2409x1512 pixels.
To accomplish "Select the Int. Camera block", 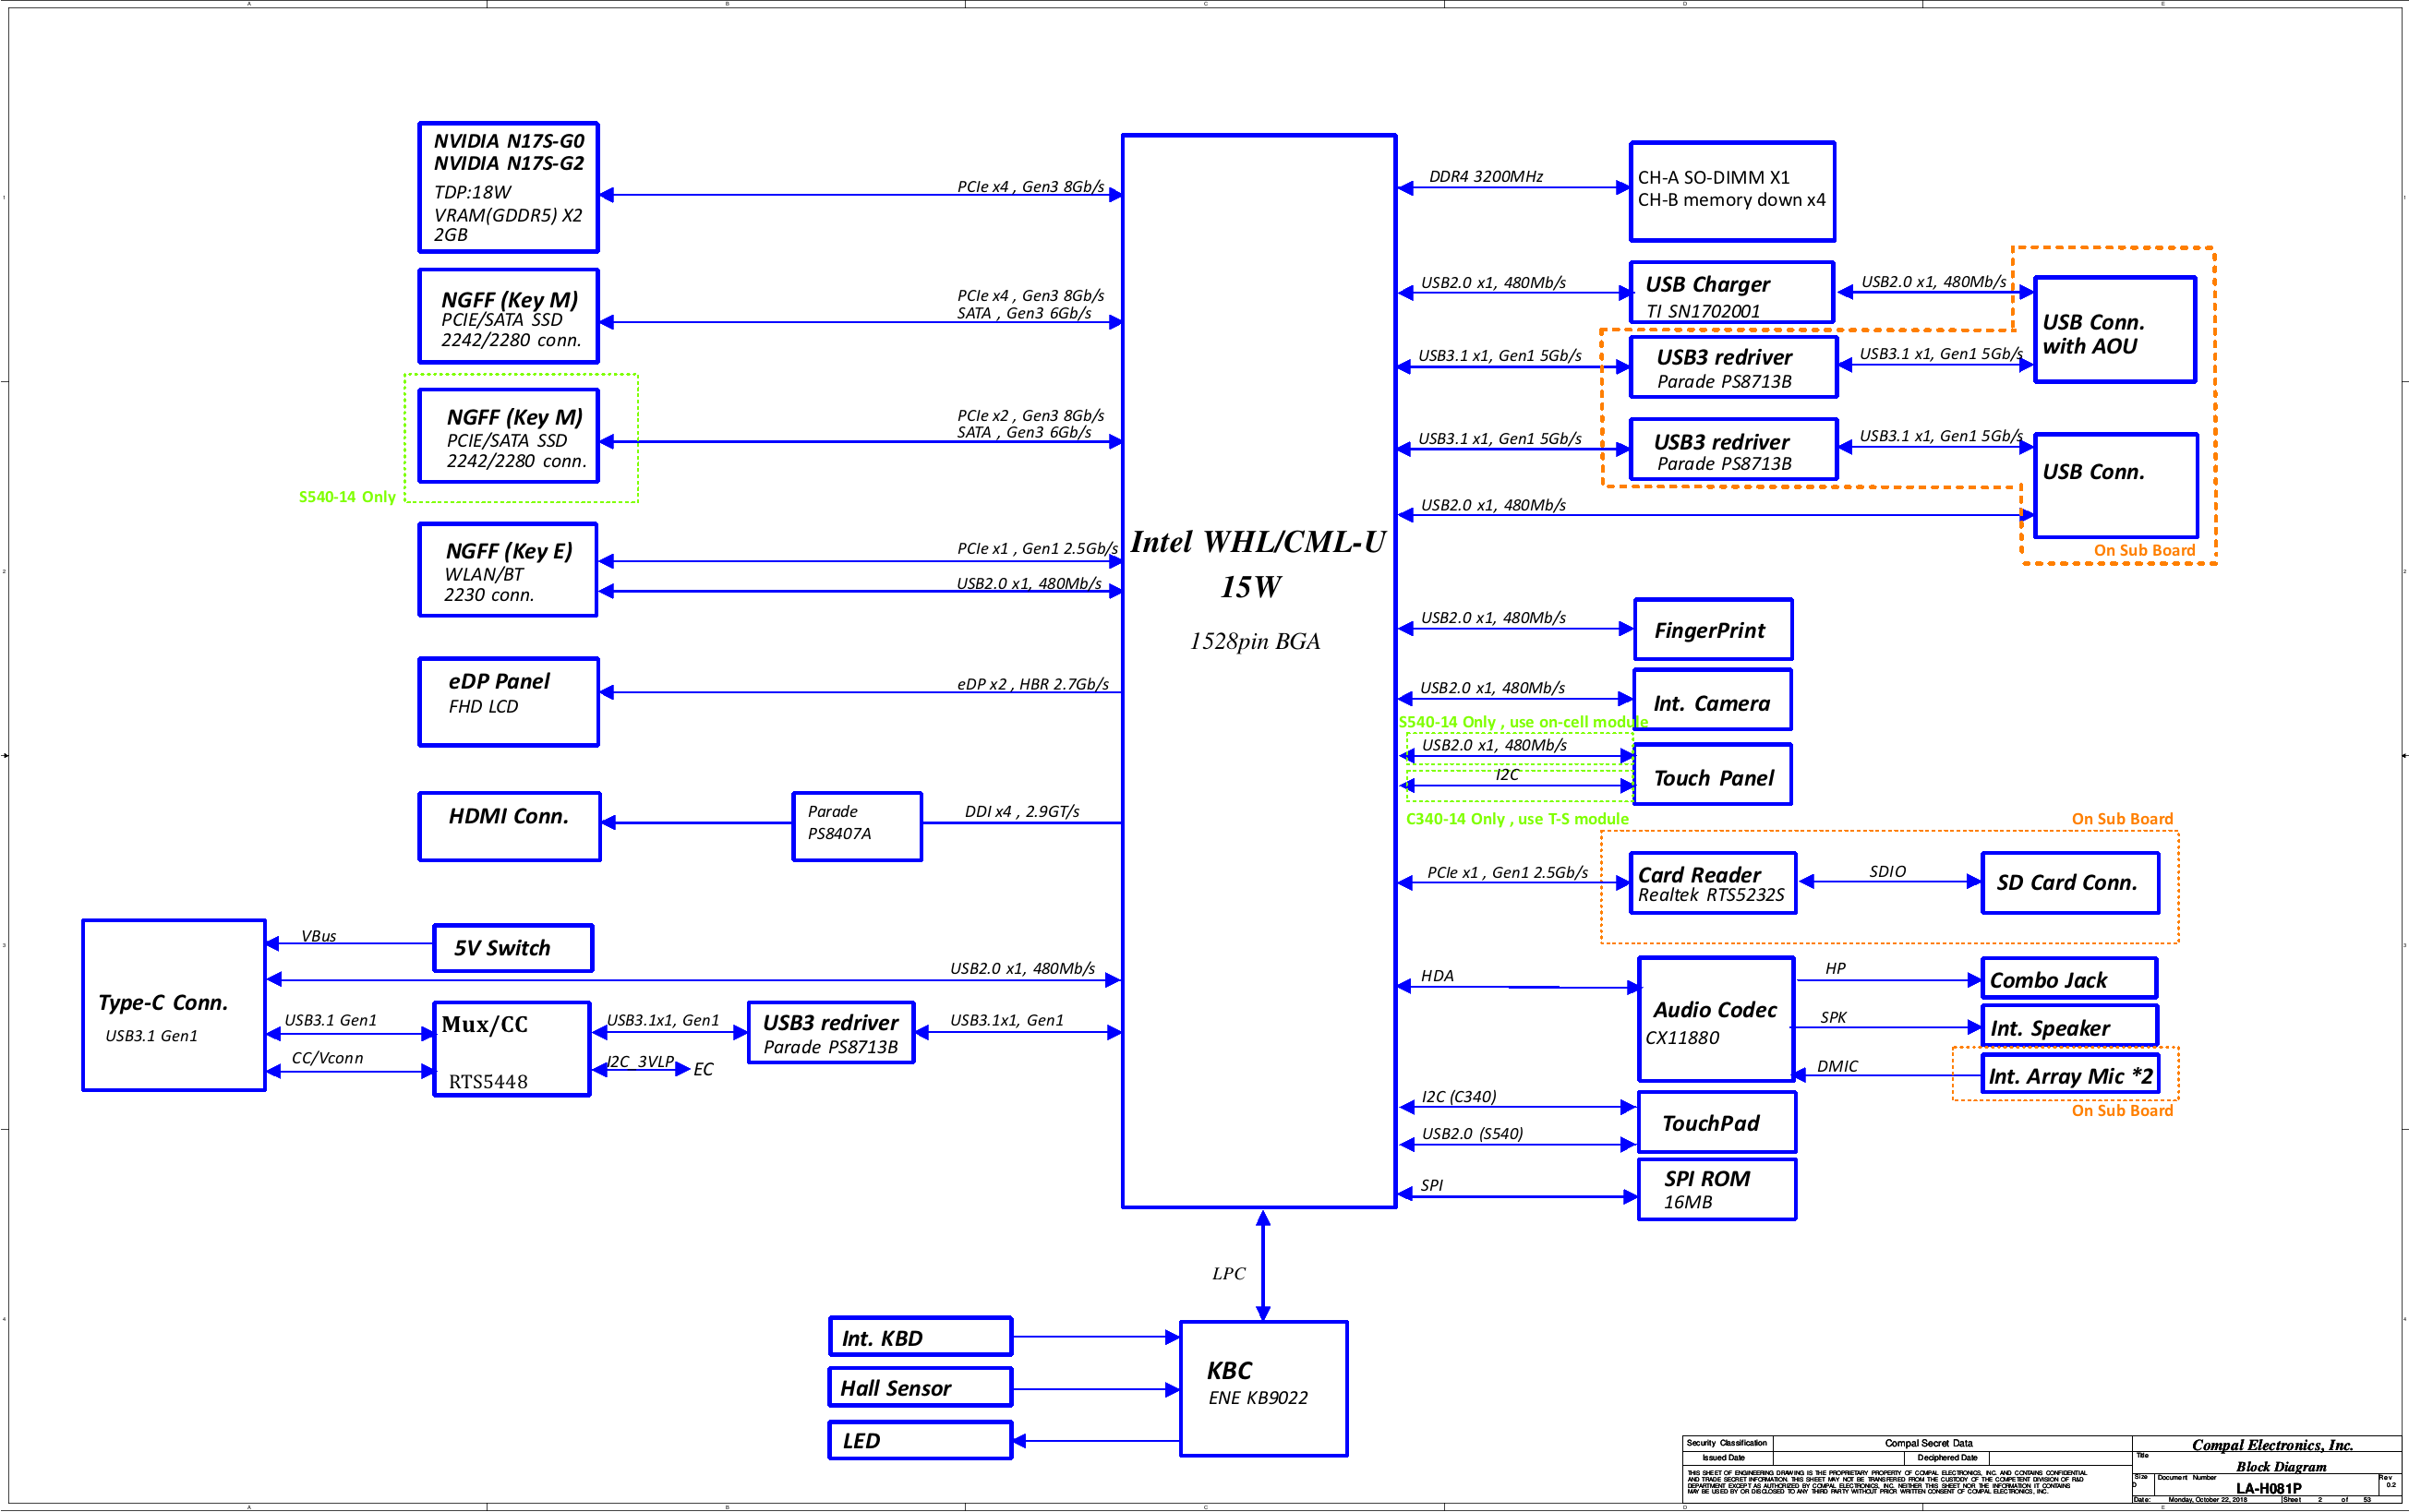I will (x=1712, y=701).
